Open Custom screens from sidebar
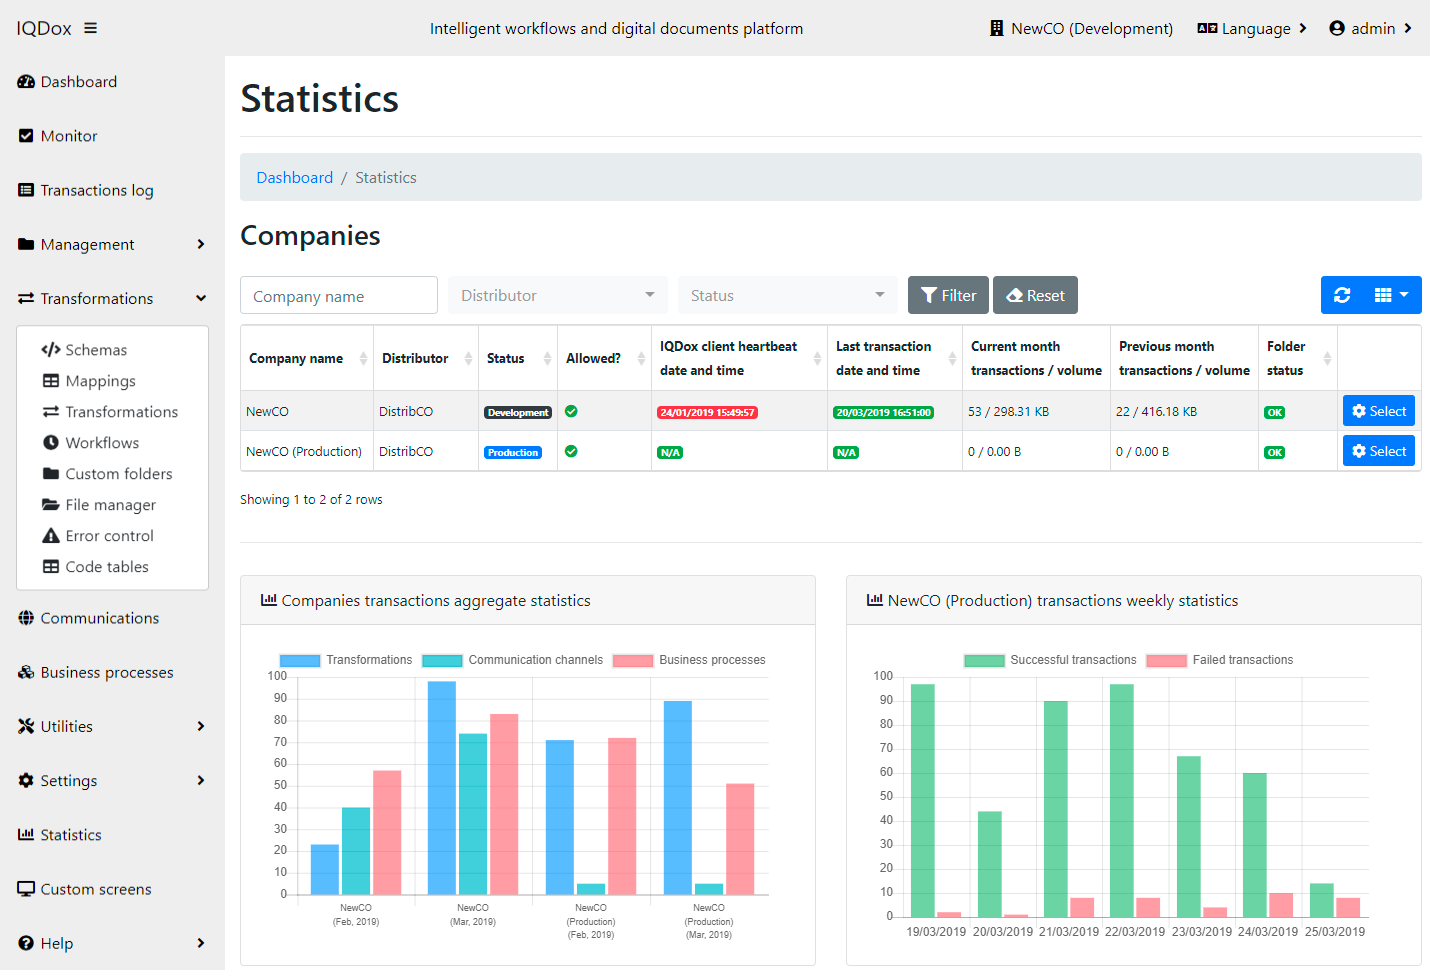 tap(95, 889)
